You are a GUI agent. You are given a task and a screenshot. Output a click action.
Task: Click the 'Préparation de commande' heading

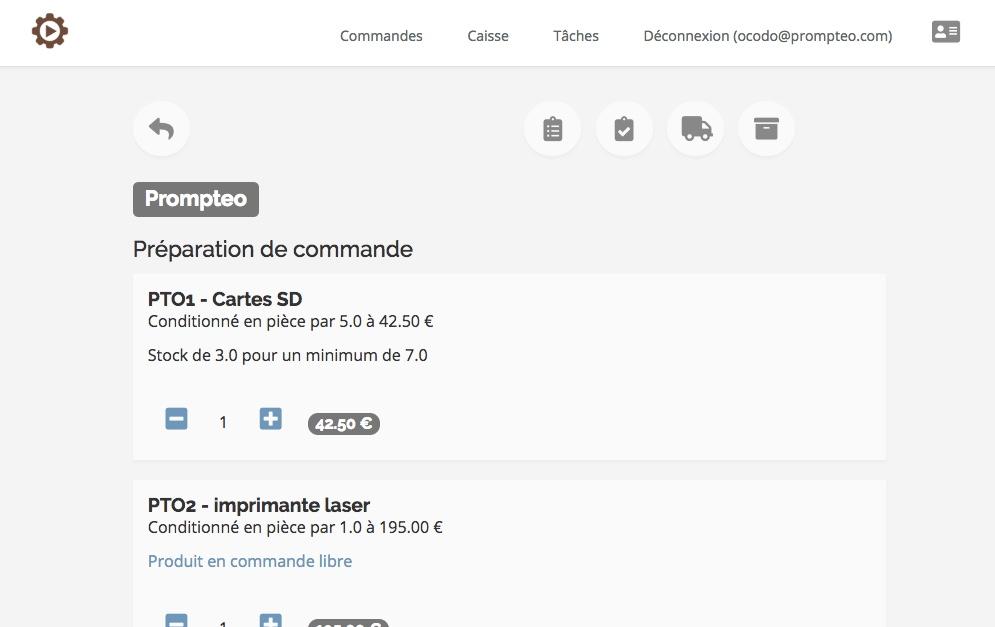pos(273,249)
